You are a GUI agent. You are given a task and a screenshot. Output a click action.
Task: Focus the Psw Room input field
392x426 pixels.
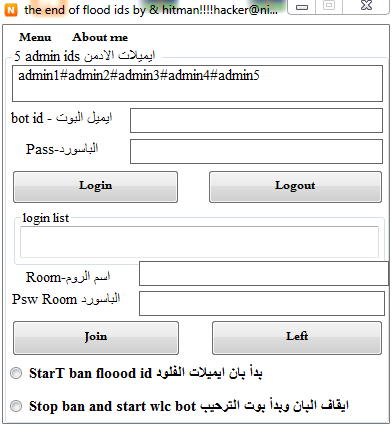pos(262,303)
